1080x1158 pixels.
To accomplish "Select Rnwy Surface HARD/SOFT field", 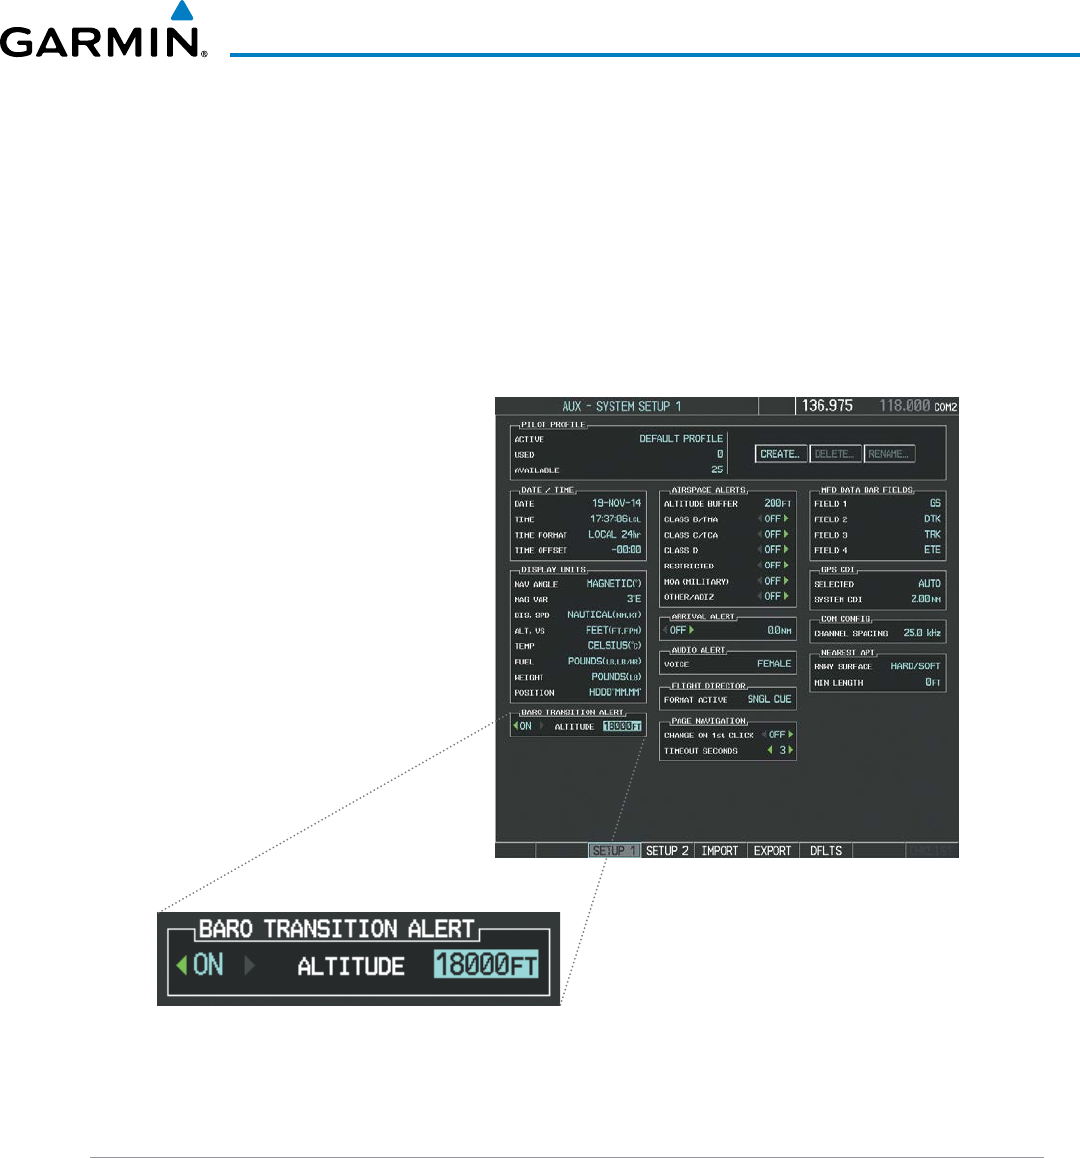I will pos(915,667).
